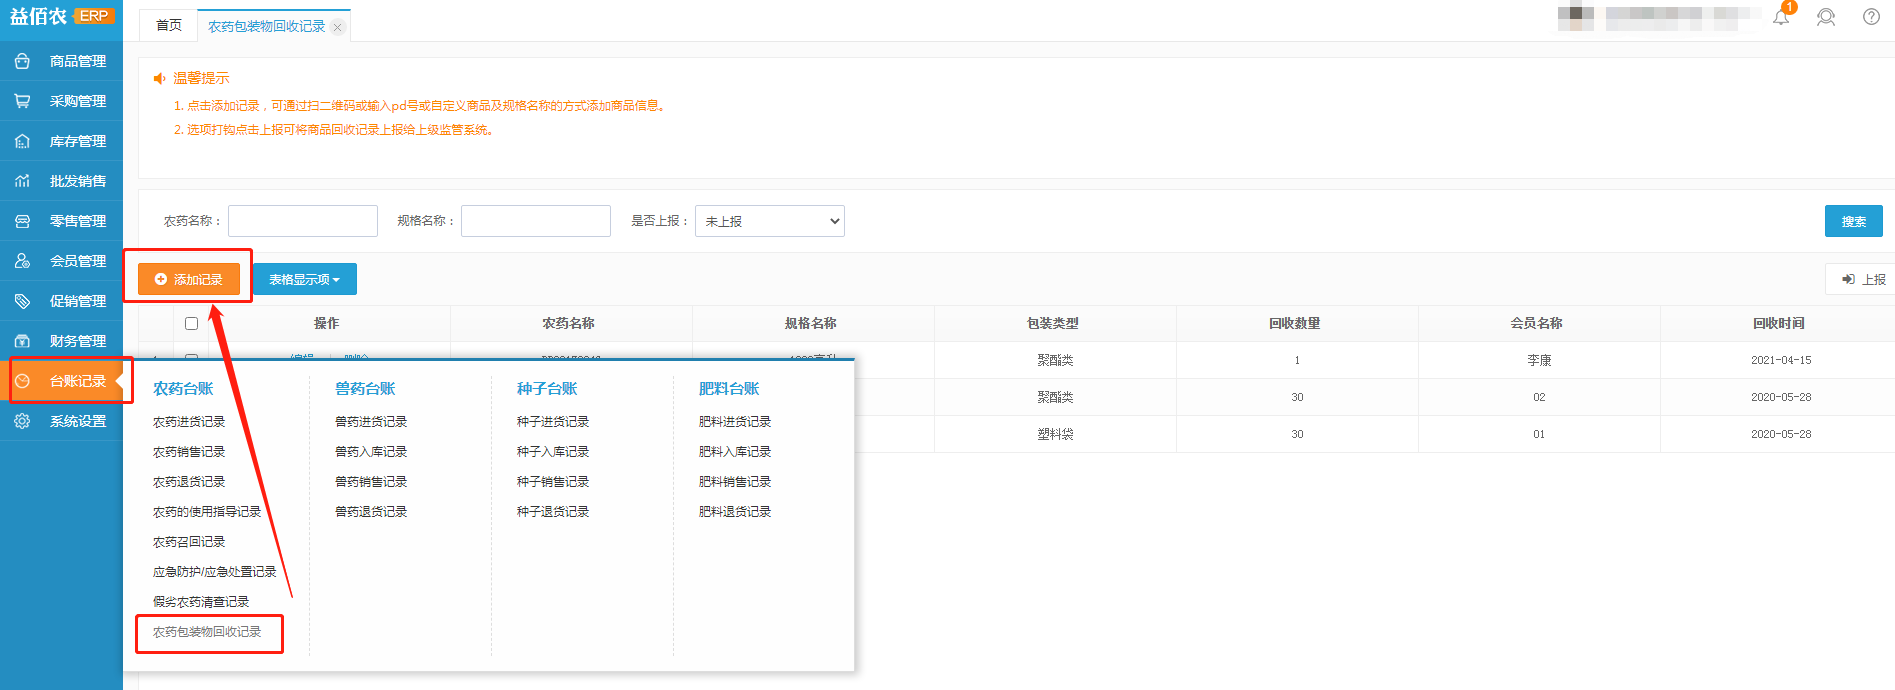The height and width of the screenshot is (690, 1895).
Task: Click the 添加记录 button
Action: coord(189,280)
